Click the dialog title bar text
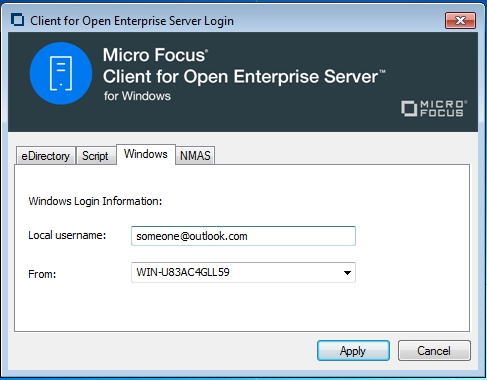The width and height of the screenshot is (487, 380). [132, 21]
